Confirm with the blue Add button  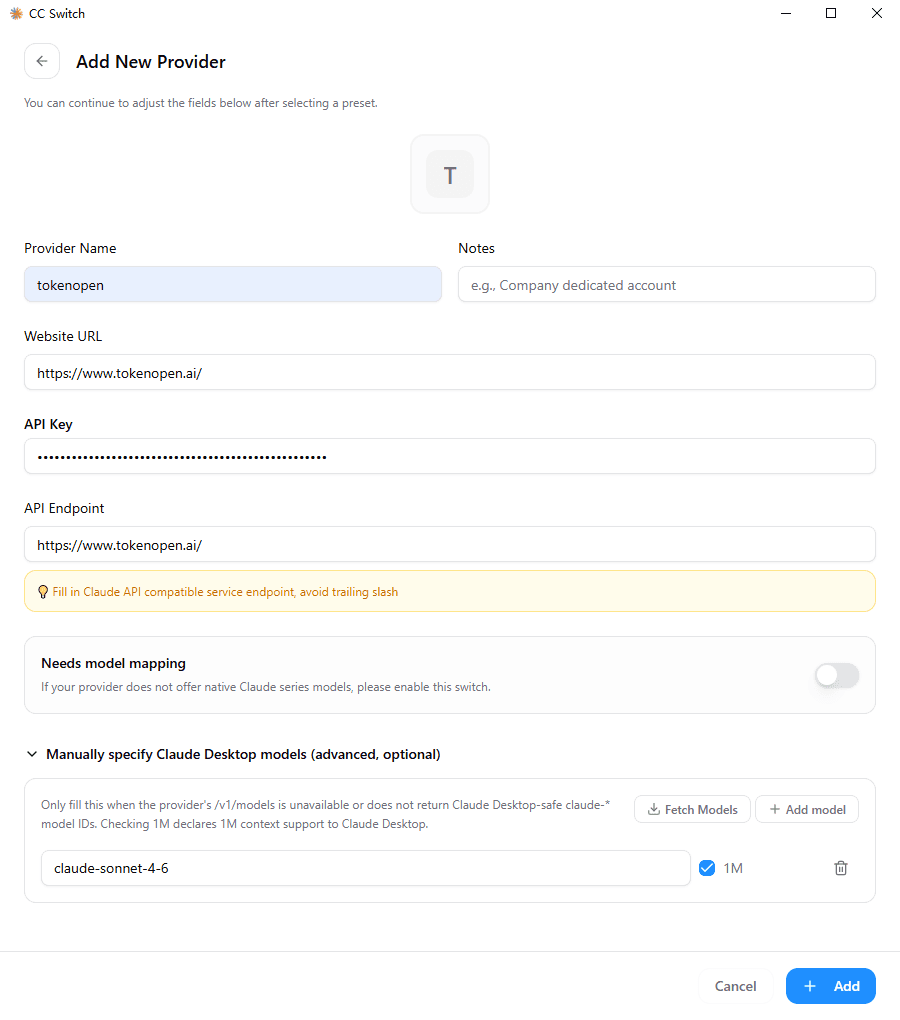(830, 986)
